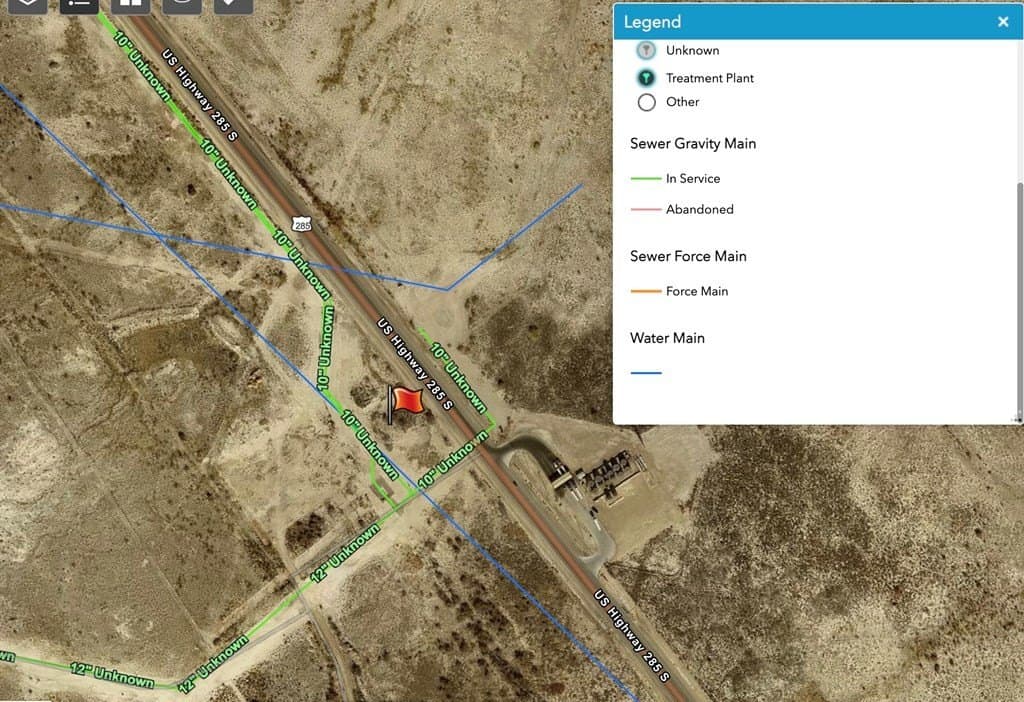Open the Legend widget toolbar icon
Viewport: 1024px width, 702px height.
pos(78,6)
